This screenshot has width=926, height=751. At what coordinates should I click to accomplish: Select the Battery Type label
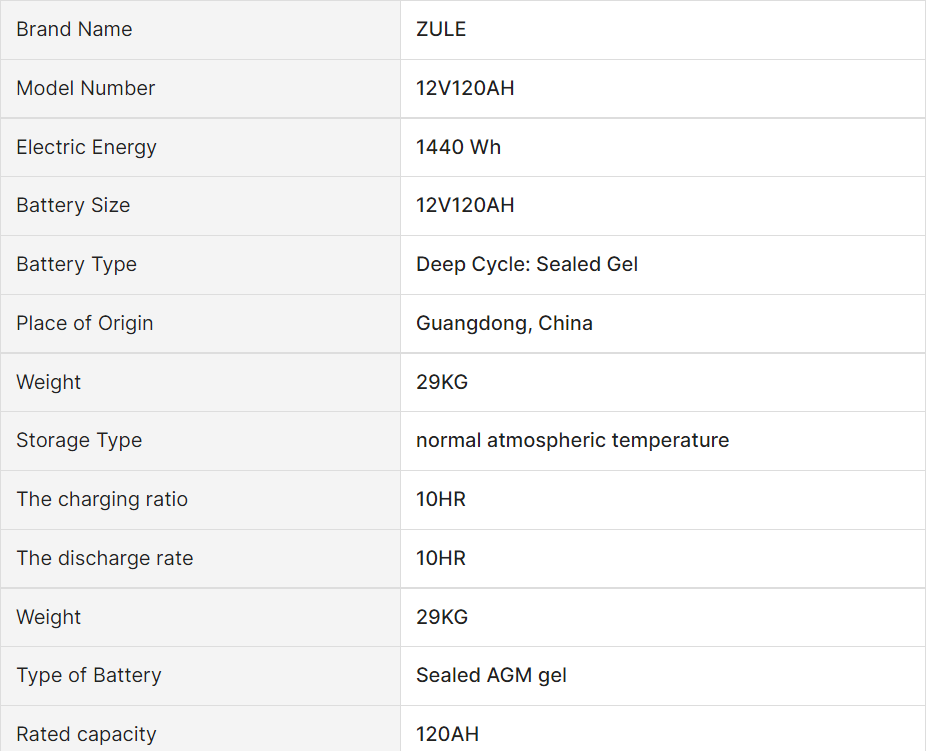coord(77,264)
